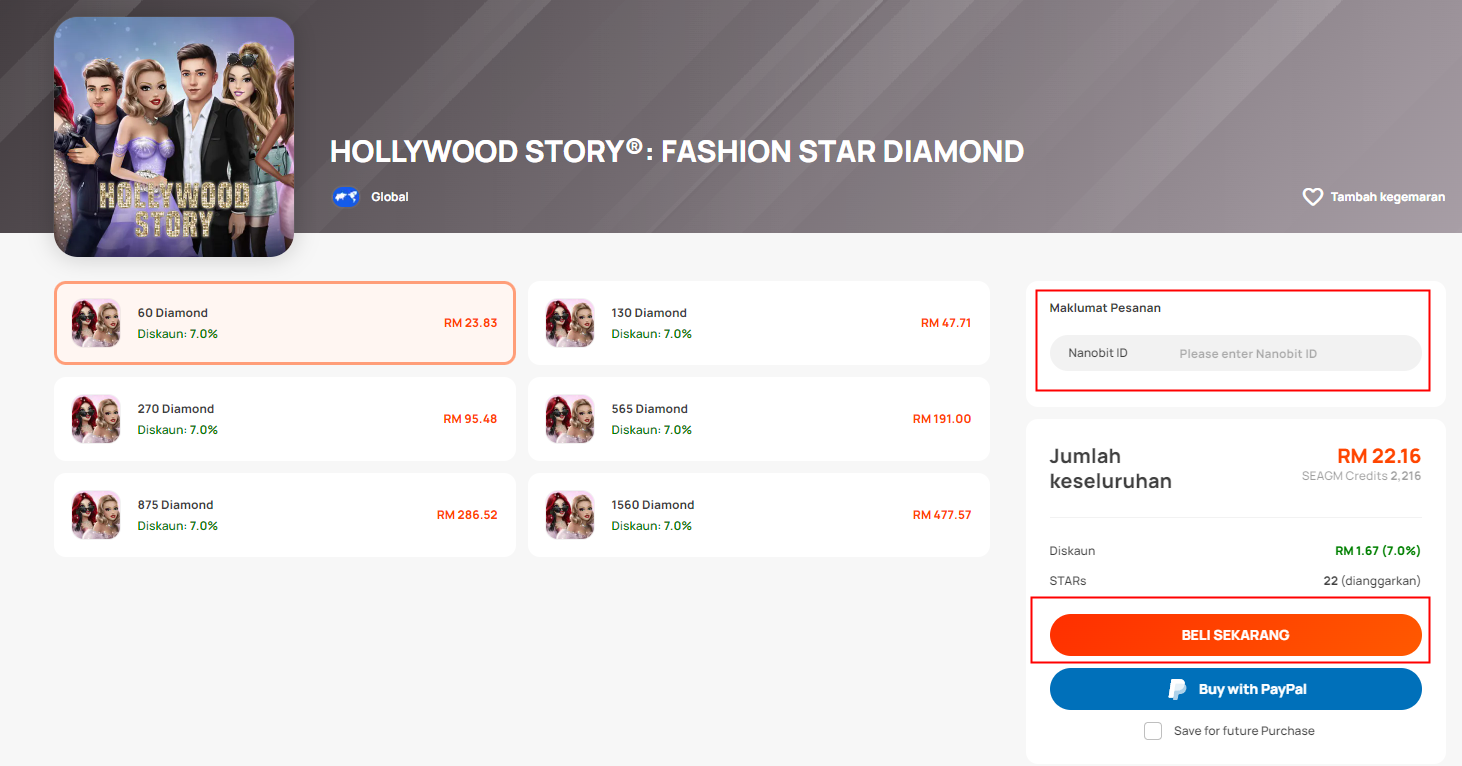
Task: Click the RM 191.00 price
Action: pyautogui.click(x=942, y=419)
